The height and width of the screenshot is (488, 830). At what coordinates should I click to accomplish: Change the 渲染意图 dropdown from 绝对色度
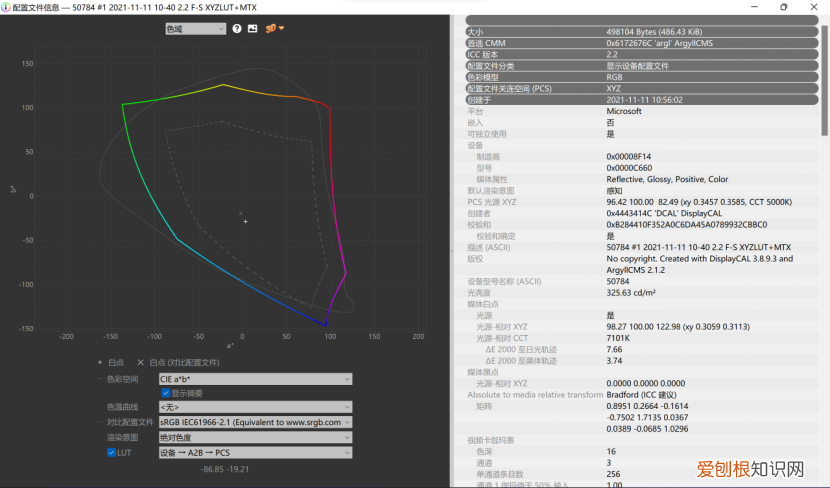click(x=255, y=437)
